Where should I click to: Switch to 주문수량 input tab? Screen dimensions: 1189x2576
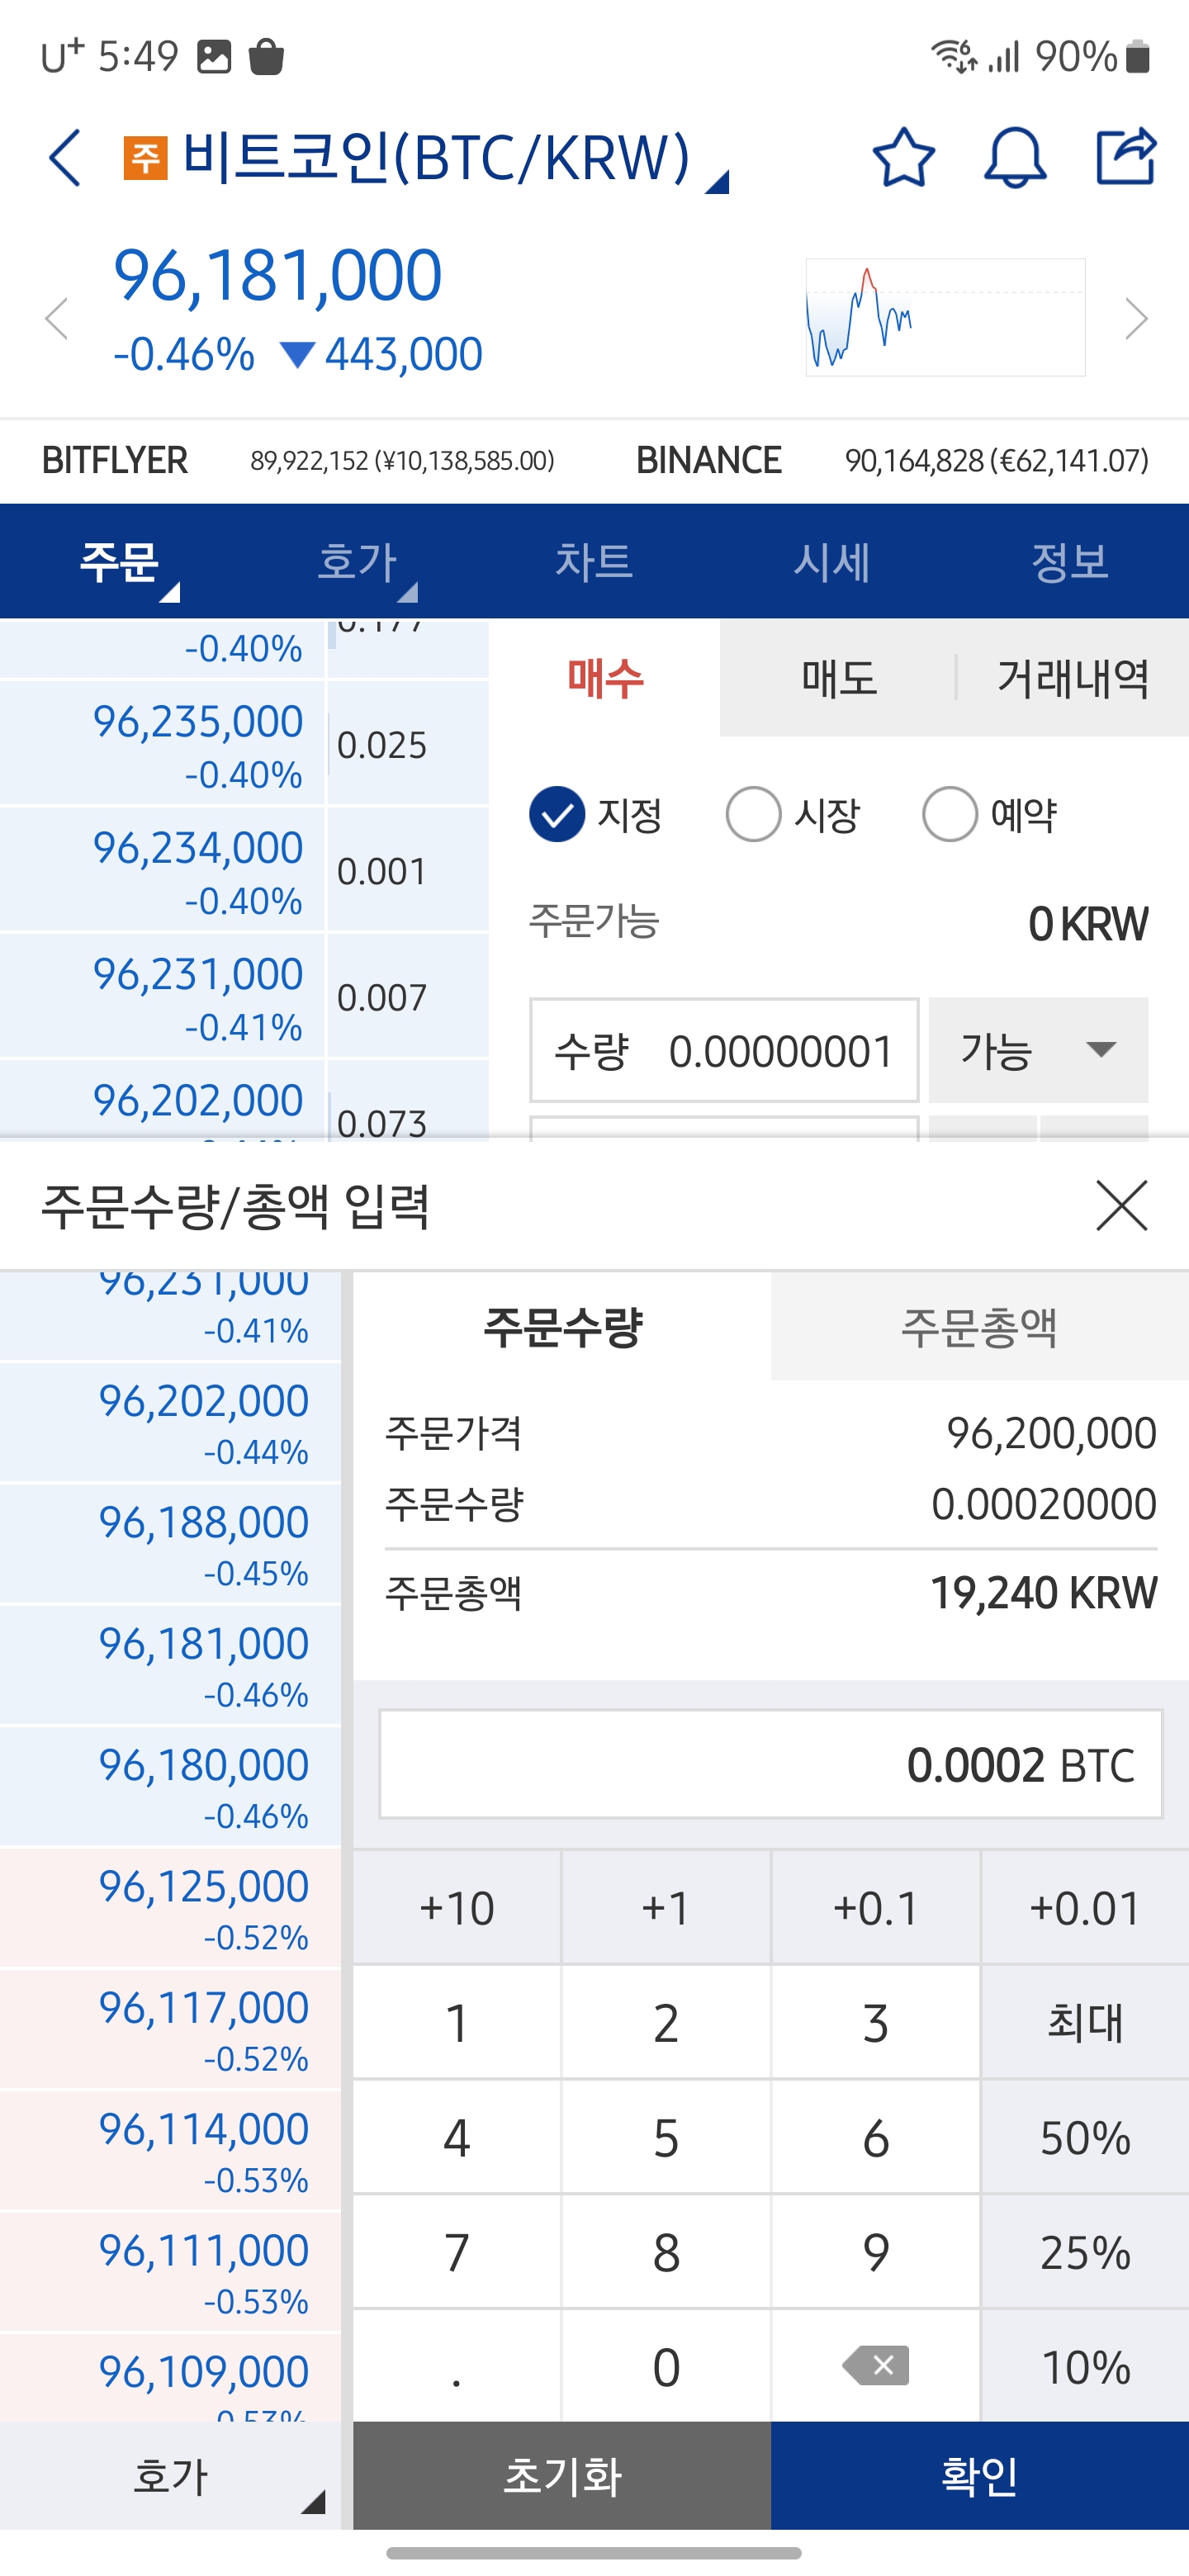pos(562,1327)
